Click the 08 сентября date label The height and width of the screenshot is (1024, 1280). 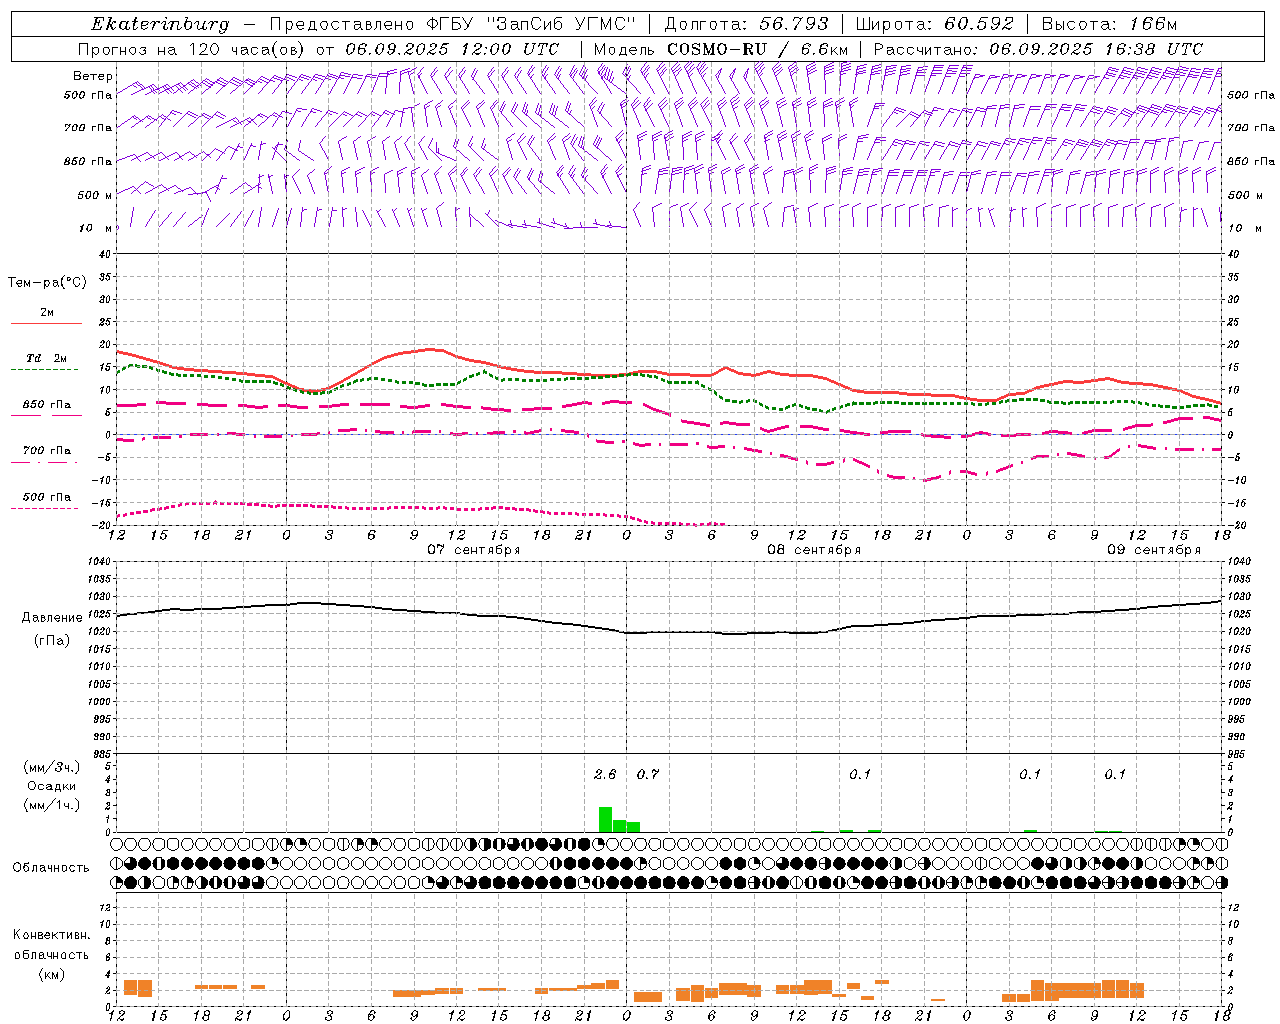coord(814,550)
